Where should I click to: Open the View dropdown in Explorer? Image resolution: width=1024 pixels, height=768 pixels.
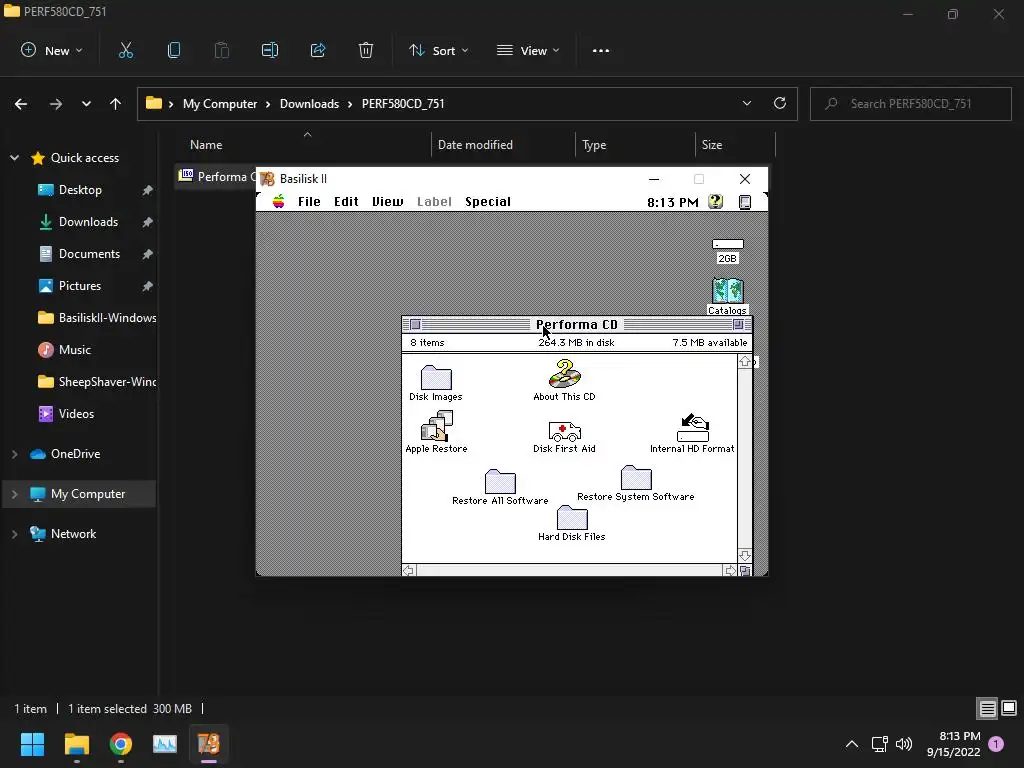[x=528, y=50]
